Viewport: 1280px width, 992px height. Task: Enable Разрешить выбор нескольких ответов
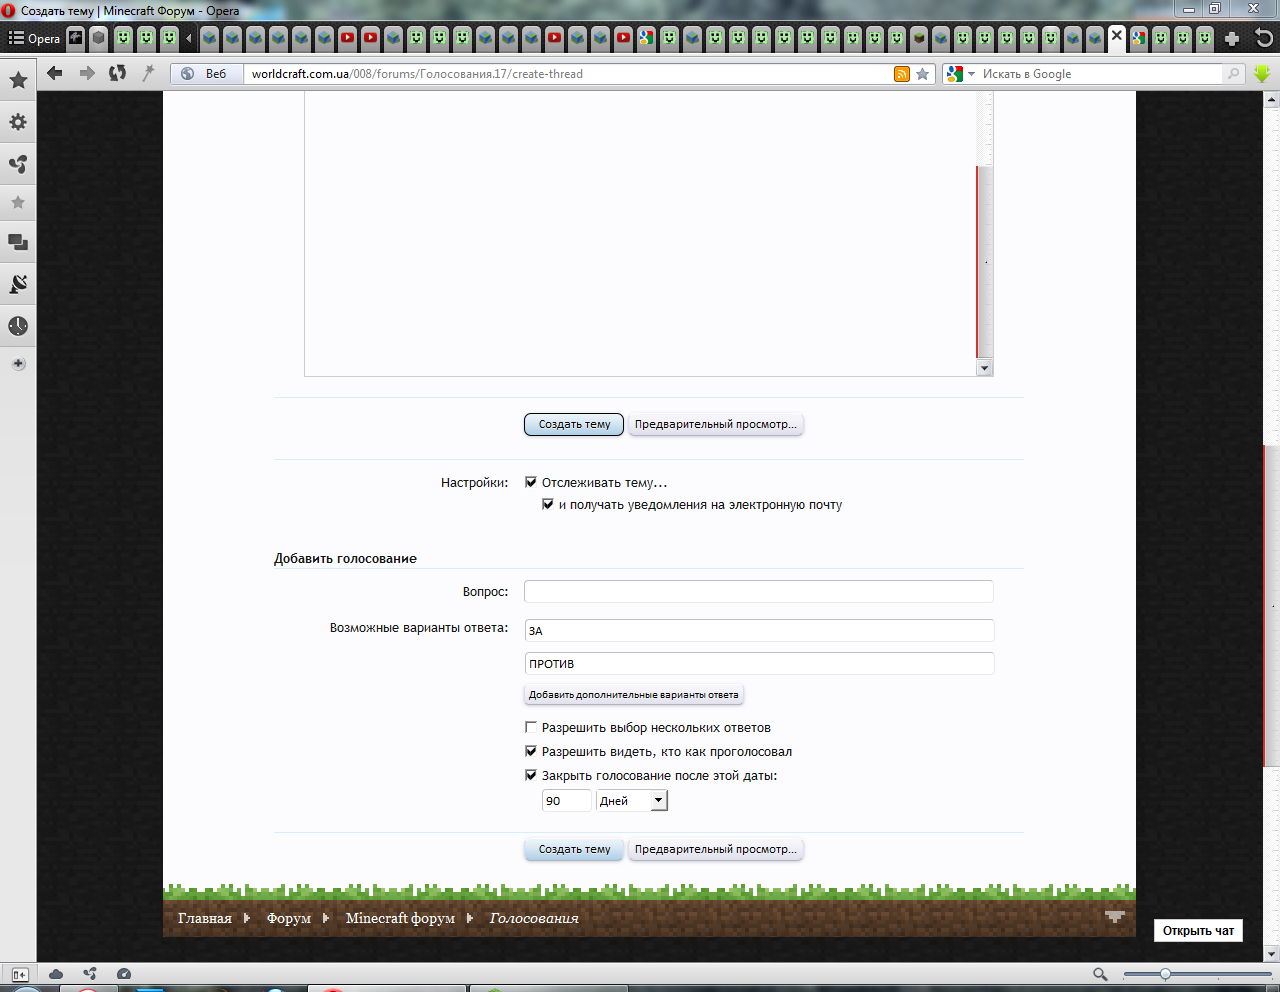click(x=531, y=728)
